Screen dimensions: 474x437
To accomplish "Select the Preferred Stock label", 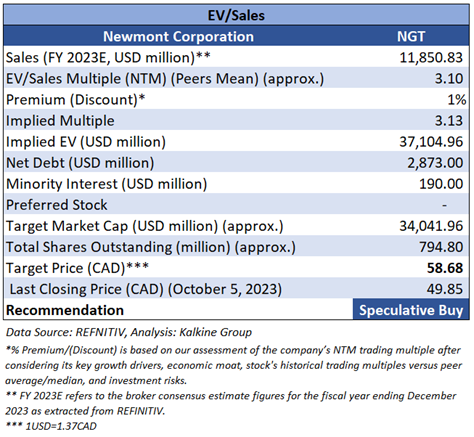I will 57,205.
